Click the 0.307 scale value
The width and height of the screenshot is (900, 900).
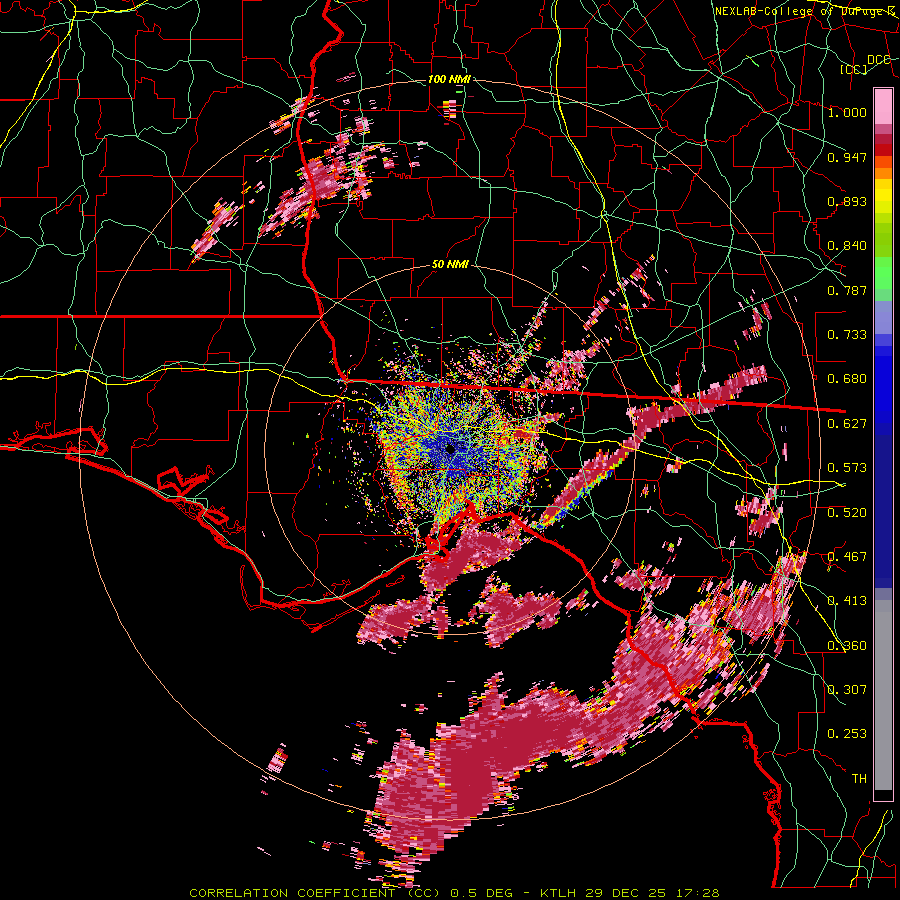[847, 689]
